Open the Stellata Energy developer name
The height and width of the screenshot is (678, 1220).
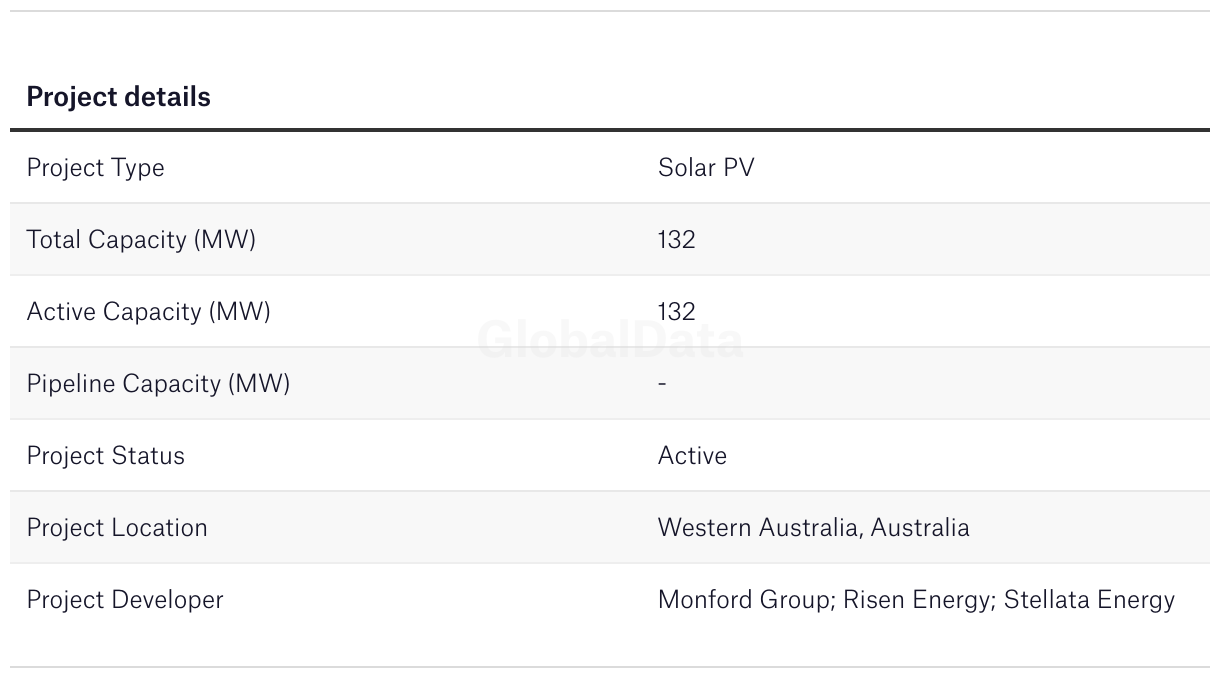pyautogui.click(x=1089, y=599)
